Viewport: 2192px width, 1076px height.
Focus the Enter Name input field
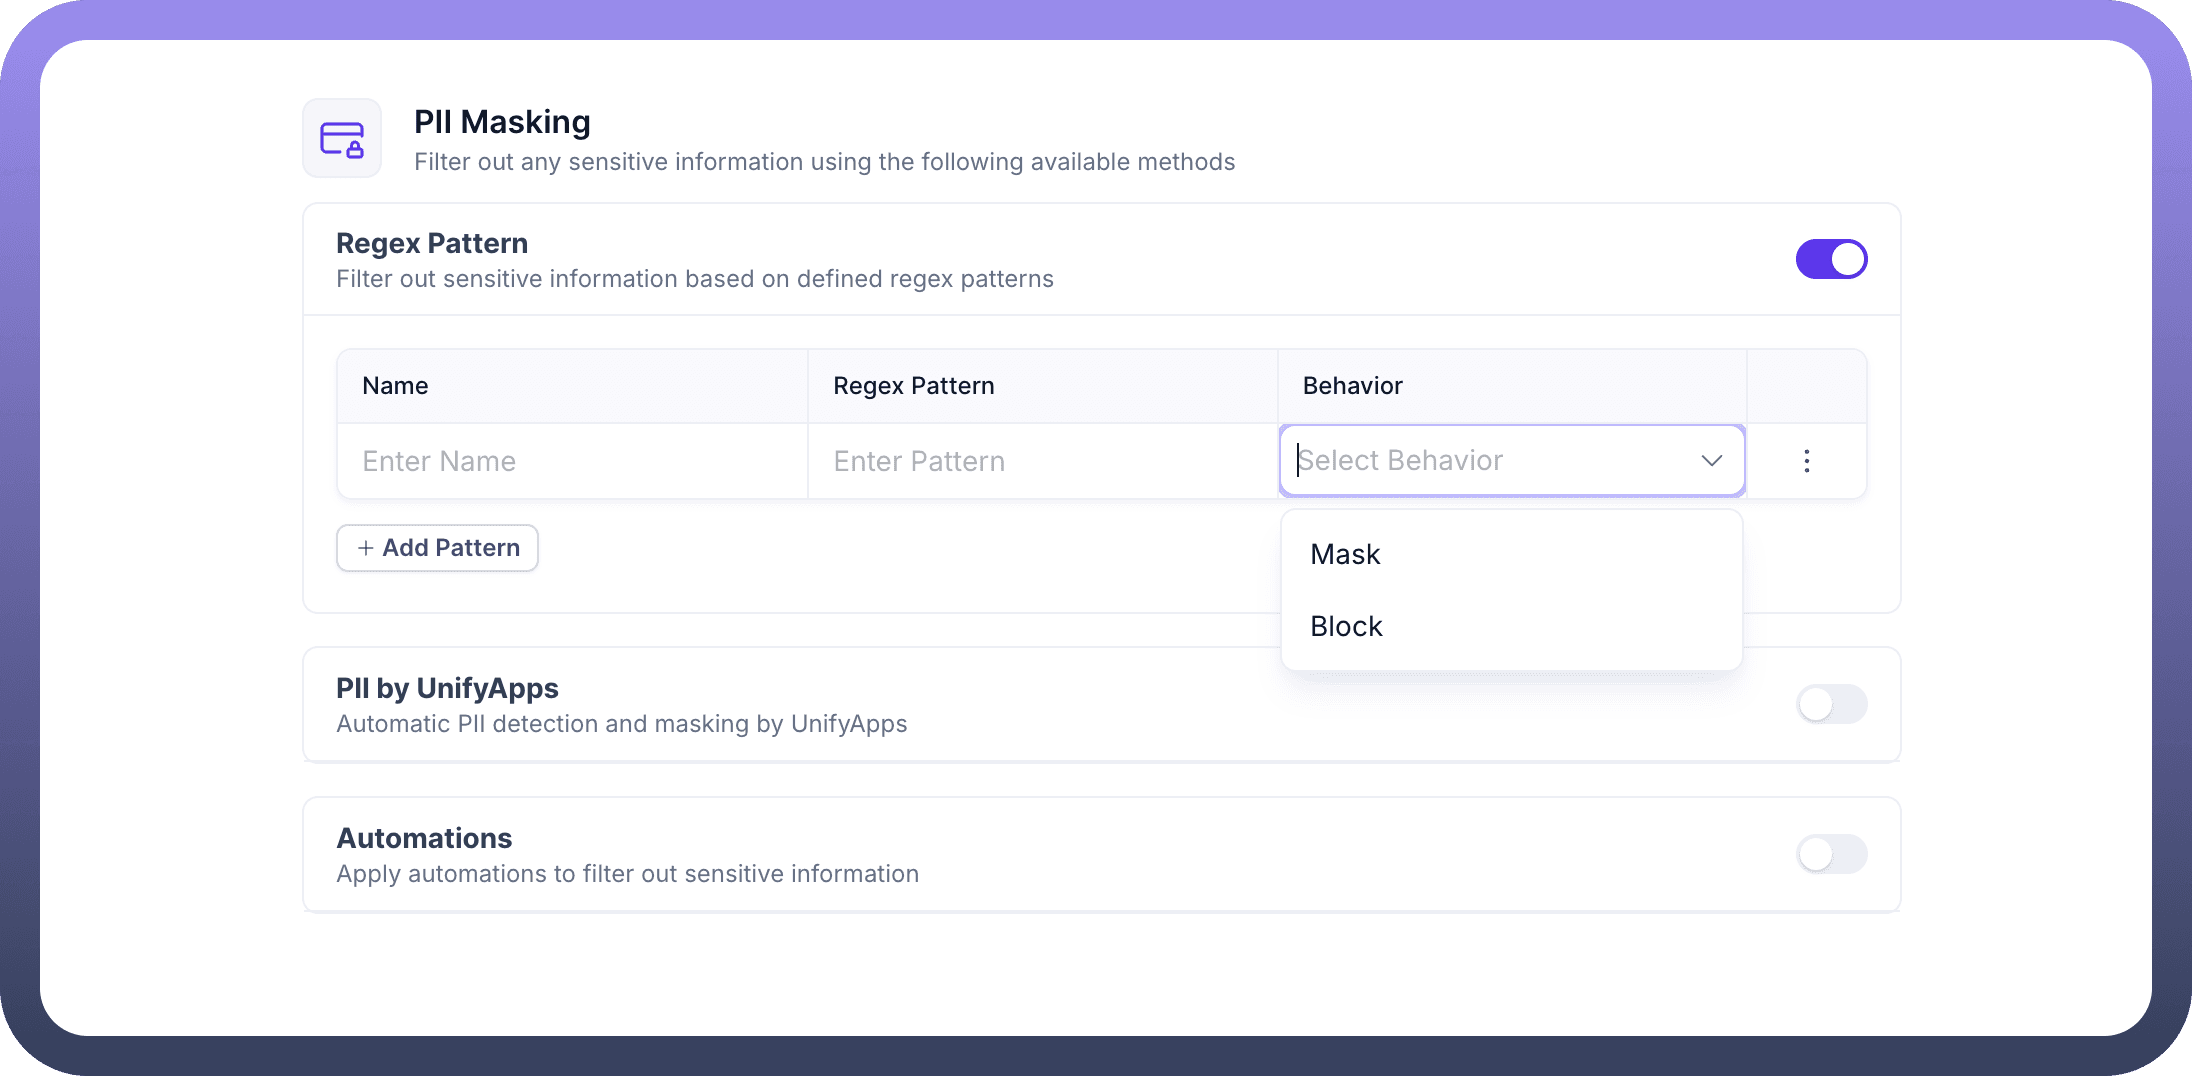pyautogui.click(x=572, y=461)
